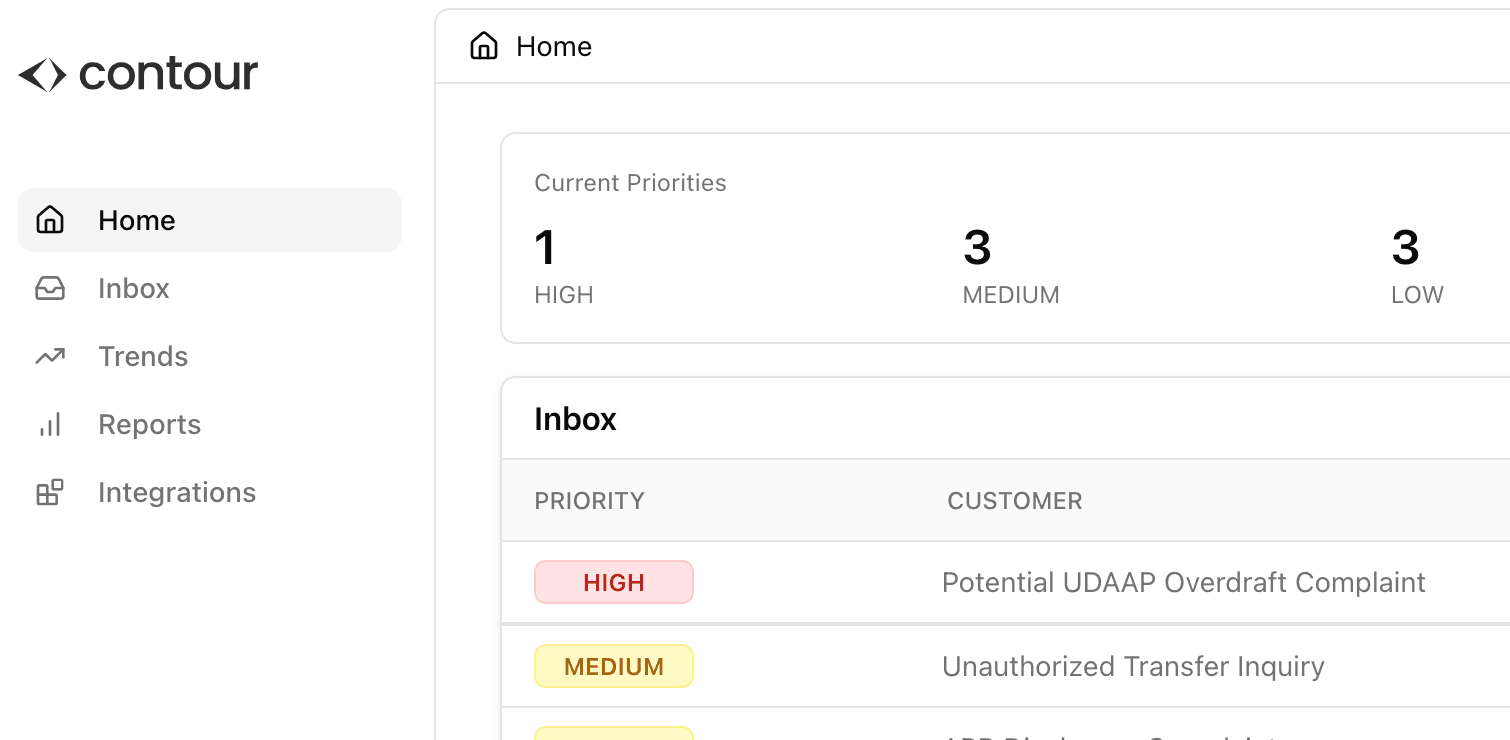
Task: Open the Trends page
Action: click(x=143, y=356)
